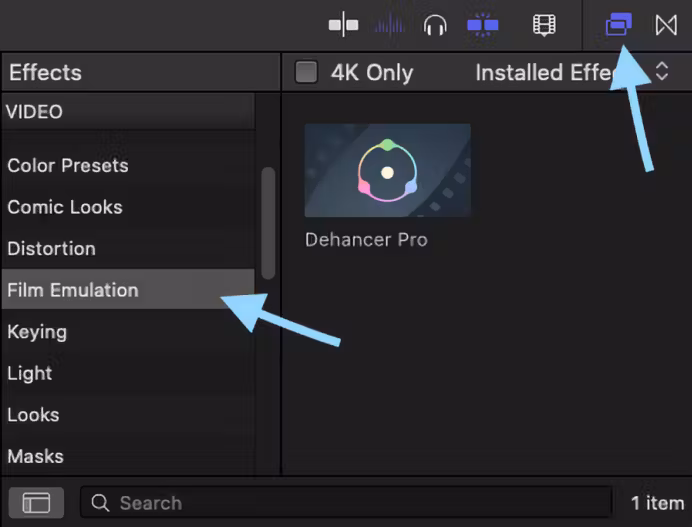The image size is (692, 528).
Task: Click the Effects panel title
Action: coord(45,72)
